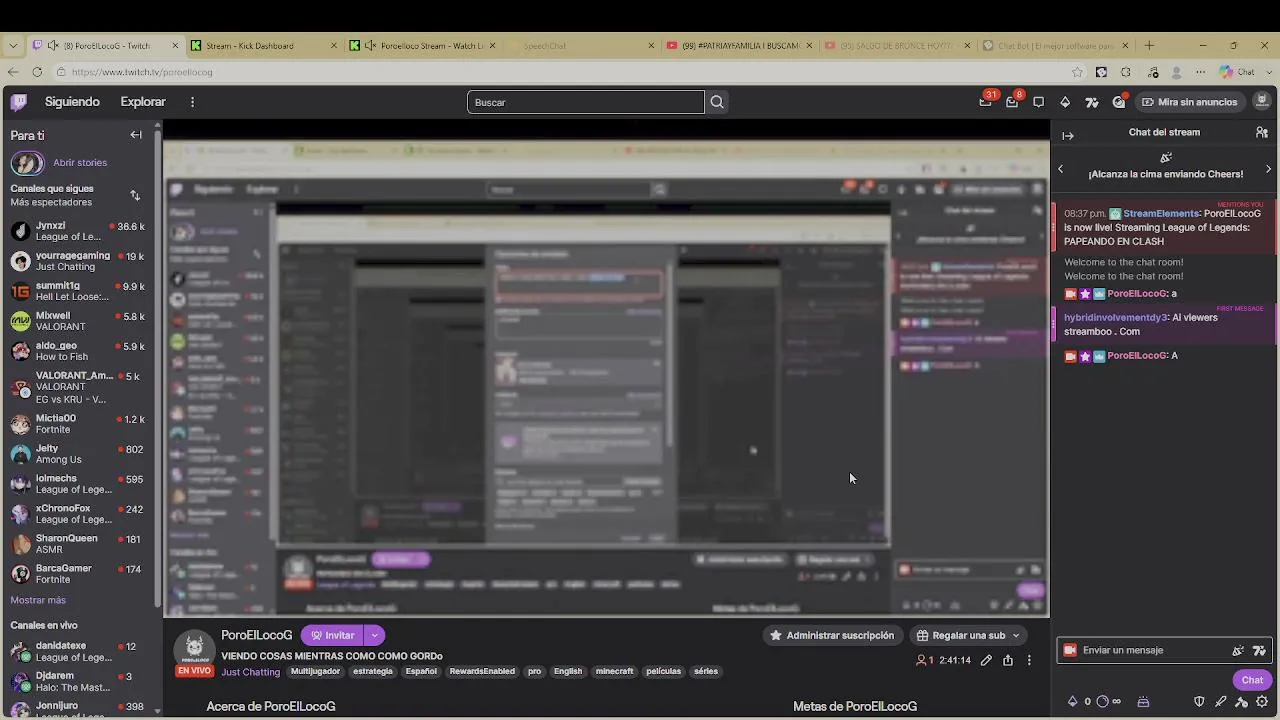
Task: Open Prime loot icon with 31 badge
Action: (x=986, y=101)
